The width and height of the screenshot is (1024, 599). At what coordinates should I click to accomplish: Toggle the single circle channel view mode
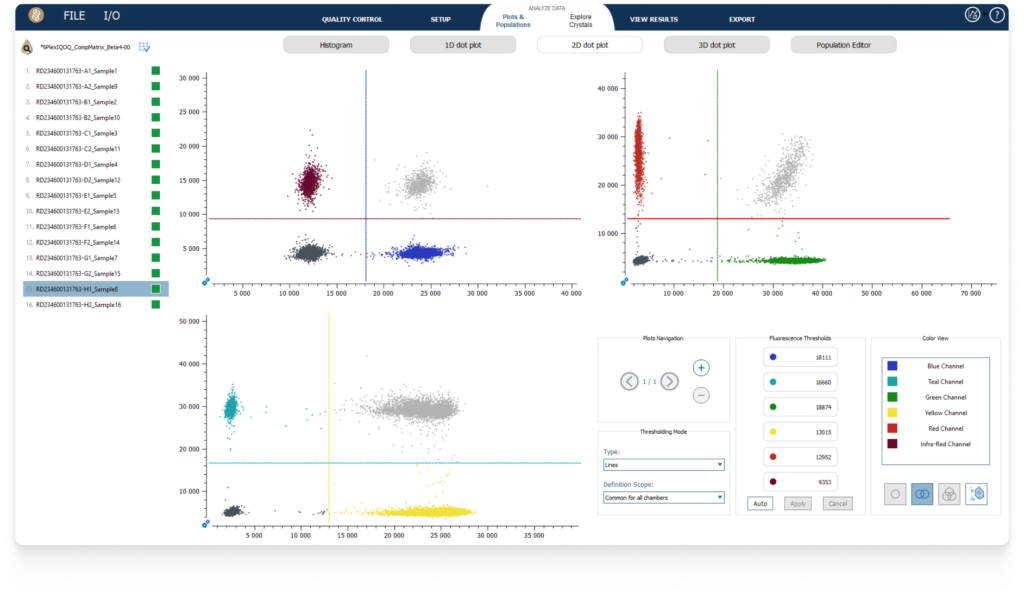(895, 494)
